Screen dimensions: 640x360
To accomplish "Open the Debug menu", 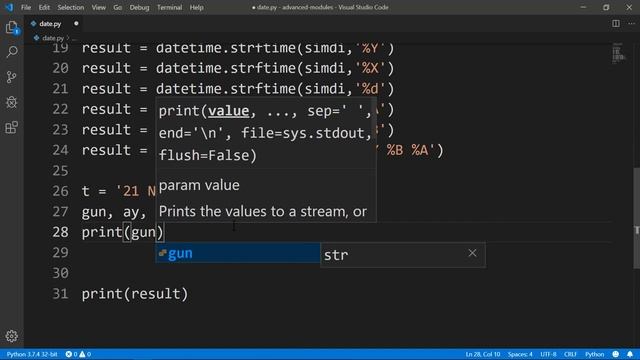I will click(x=139, y=7).
